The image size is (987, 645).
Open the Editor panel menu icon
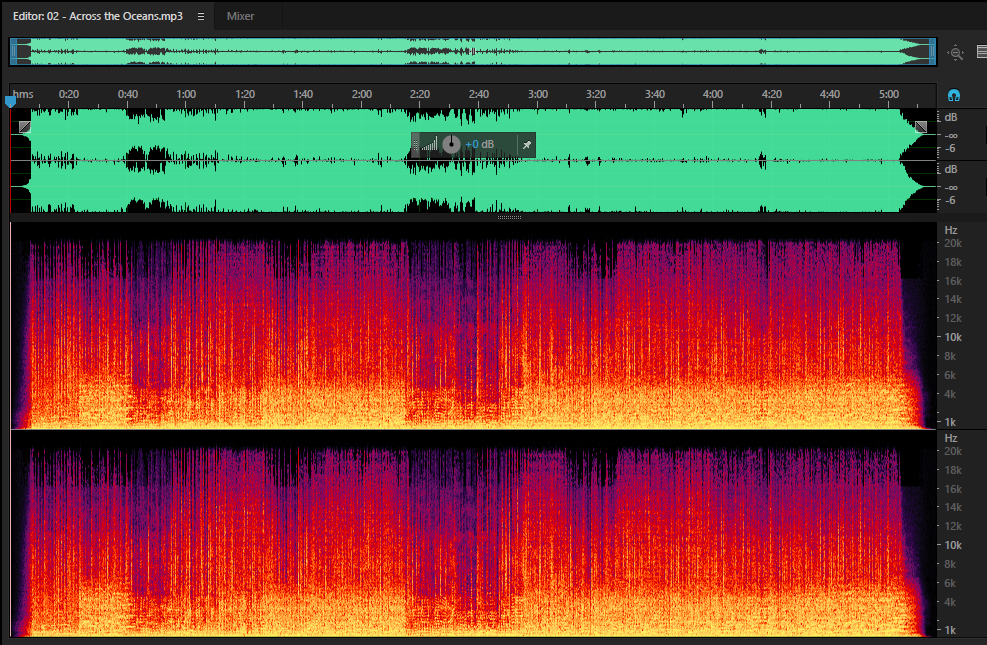coord(201,16)
